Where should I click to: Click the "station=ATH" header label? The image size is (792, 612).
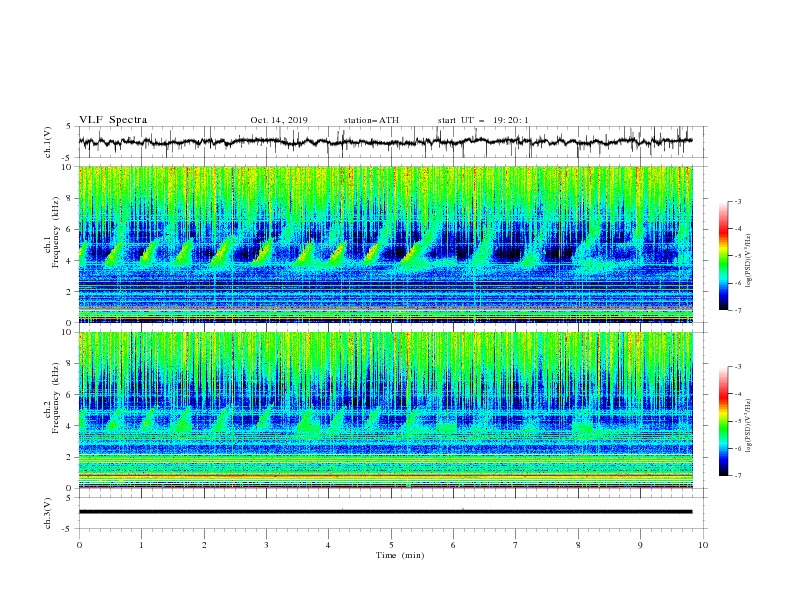[371, 120]
